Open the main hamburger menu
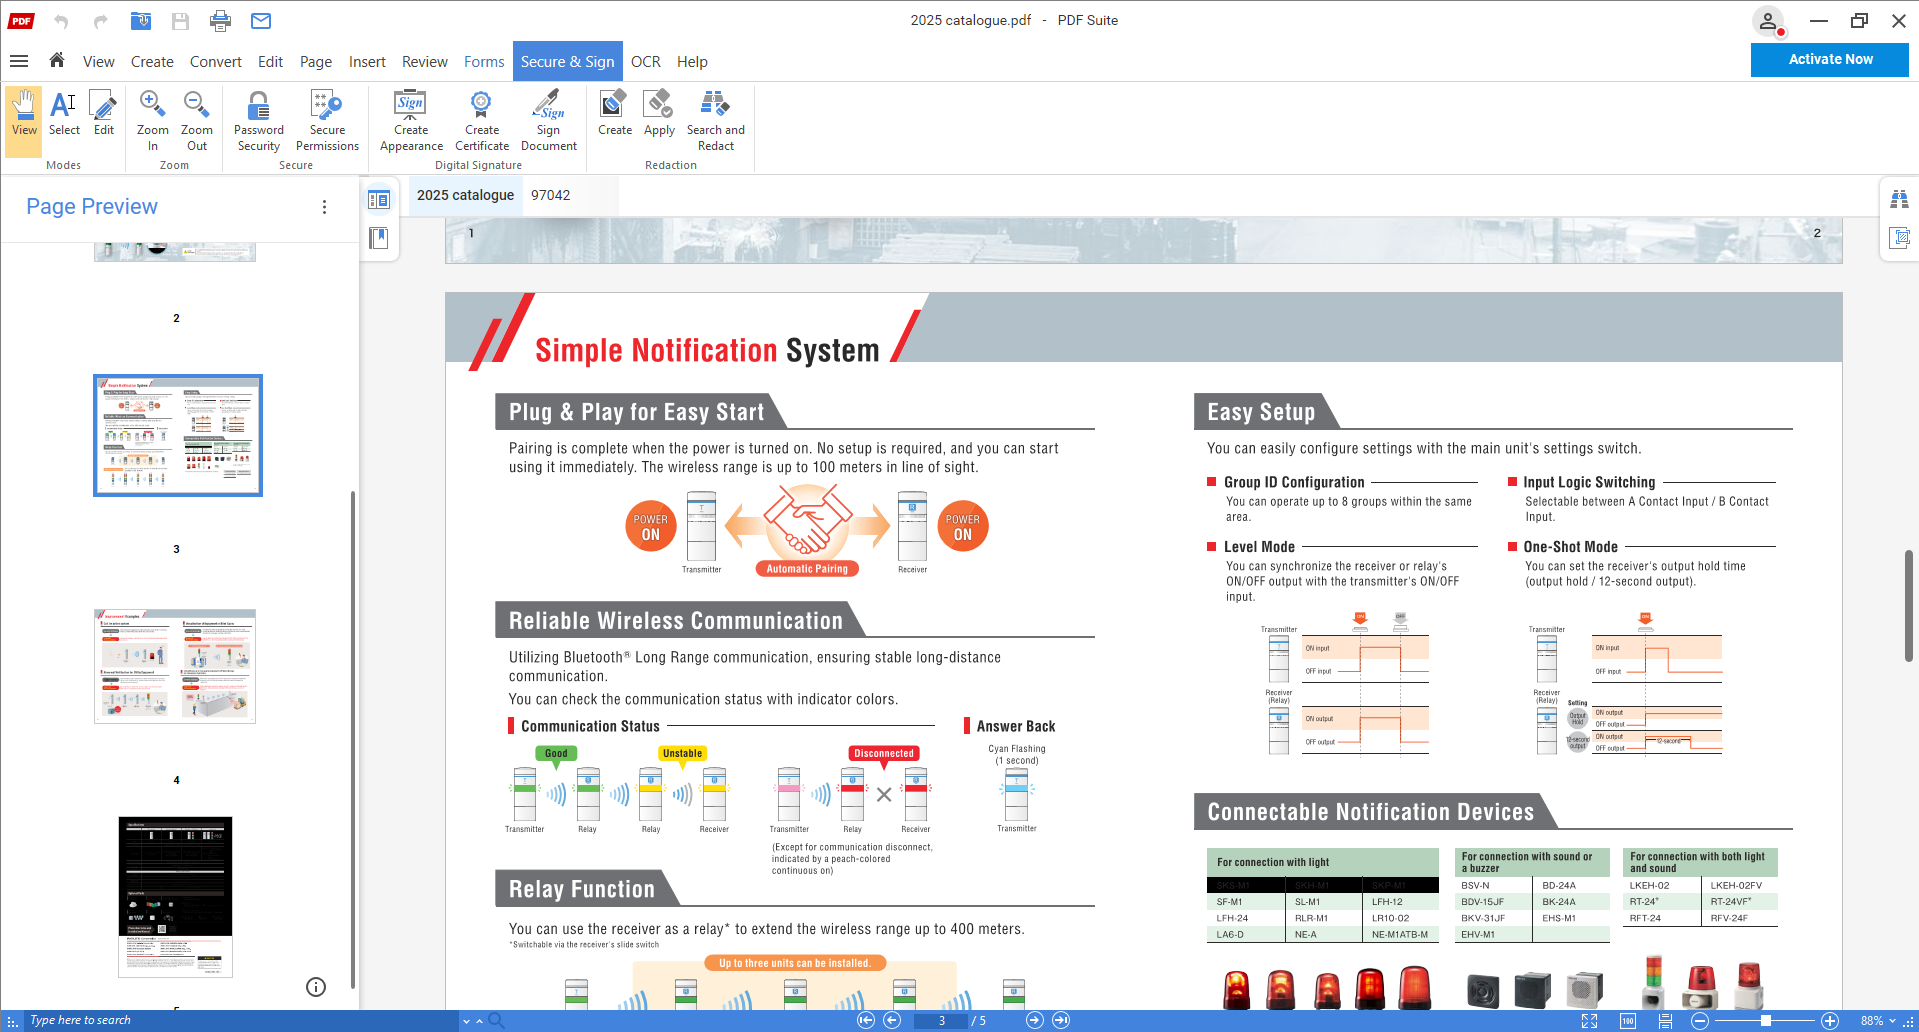 (x=19, y=61)
